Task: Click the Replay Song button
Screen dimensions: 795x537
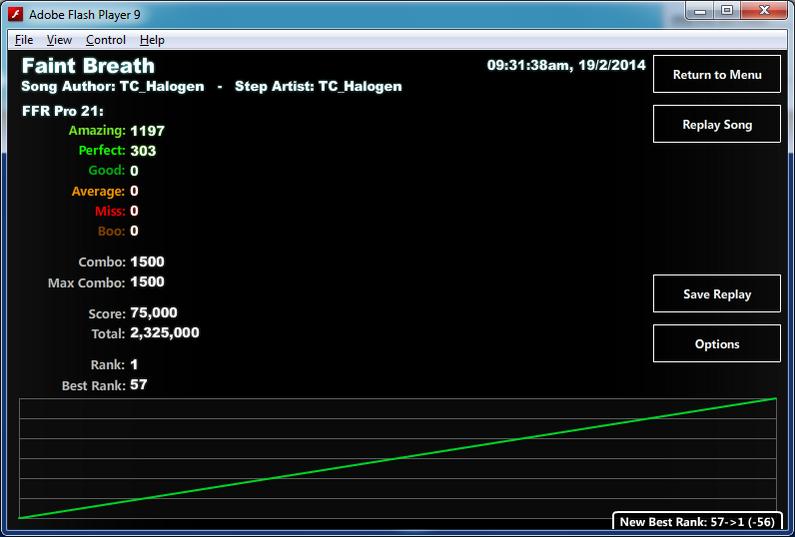Action: (x=716, y=124)
